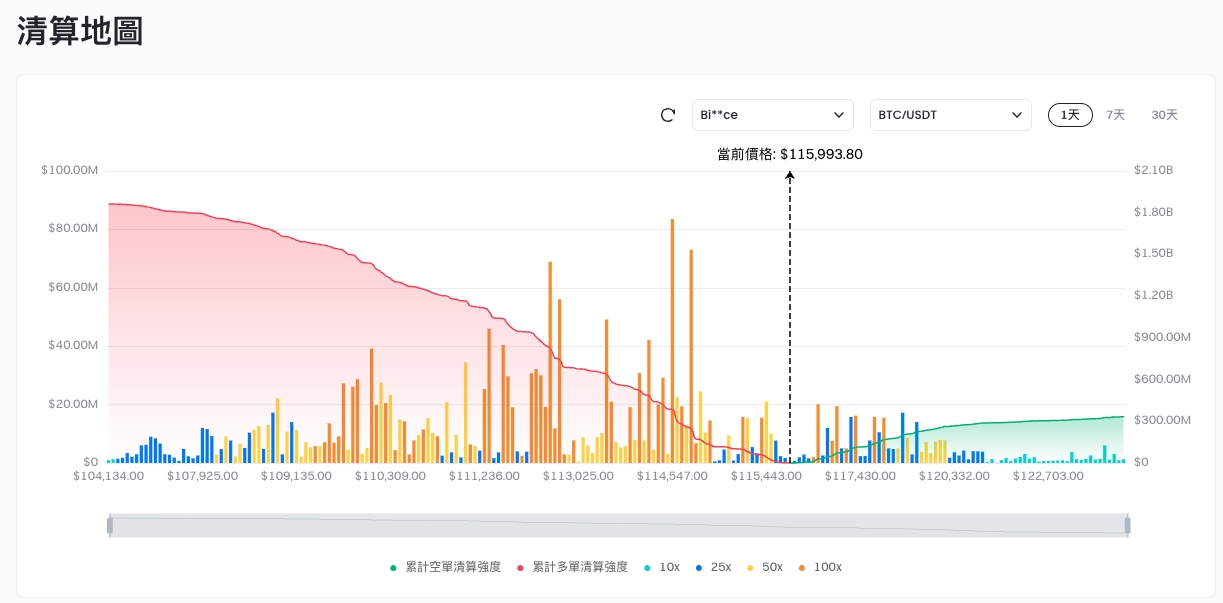This screenshot has height=603, width=1223.
Task: Toggle 累計多單清算強度 legend series
Action: click(x=579, y=567)
